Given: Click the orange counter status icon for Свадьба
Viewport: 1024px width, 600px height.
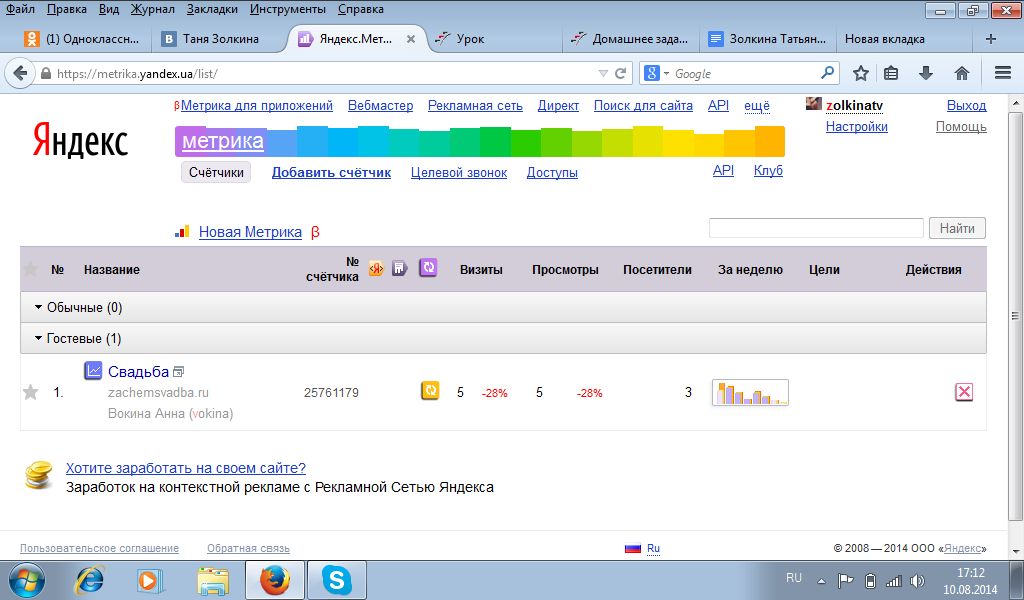Looking at the screenshot, I should coord(430,390).
